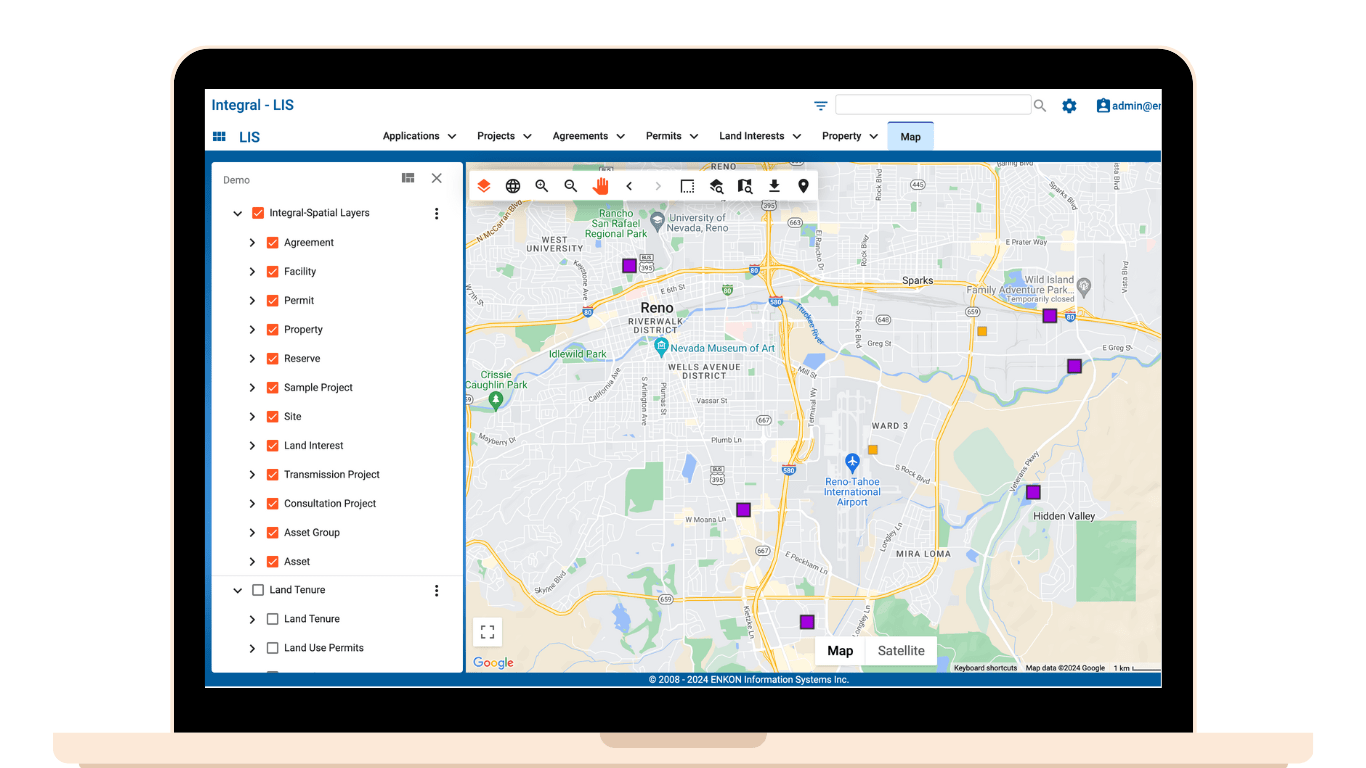Collapse the Integral-Spatial Layers group
This screenshot has width=1366, height=768.
pyautogui.click(x=238, y=214)
